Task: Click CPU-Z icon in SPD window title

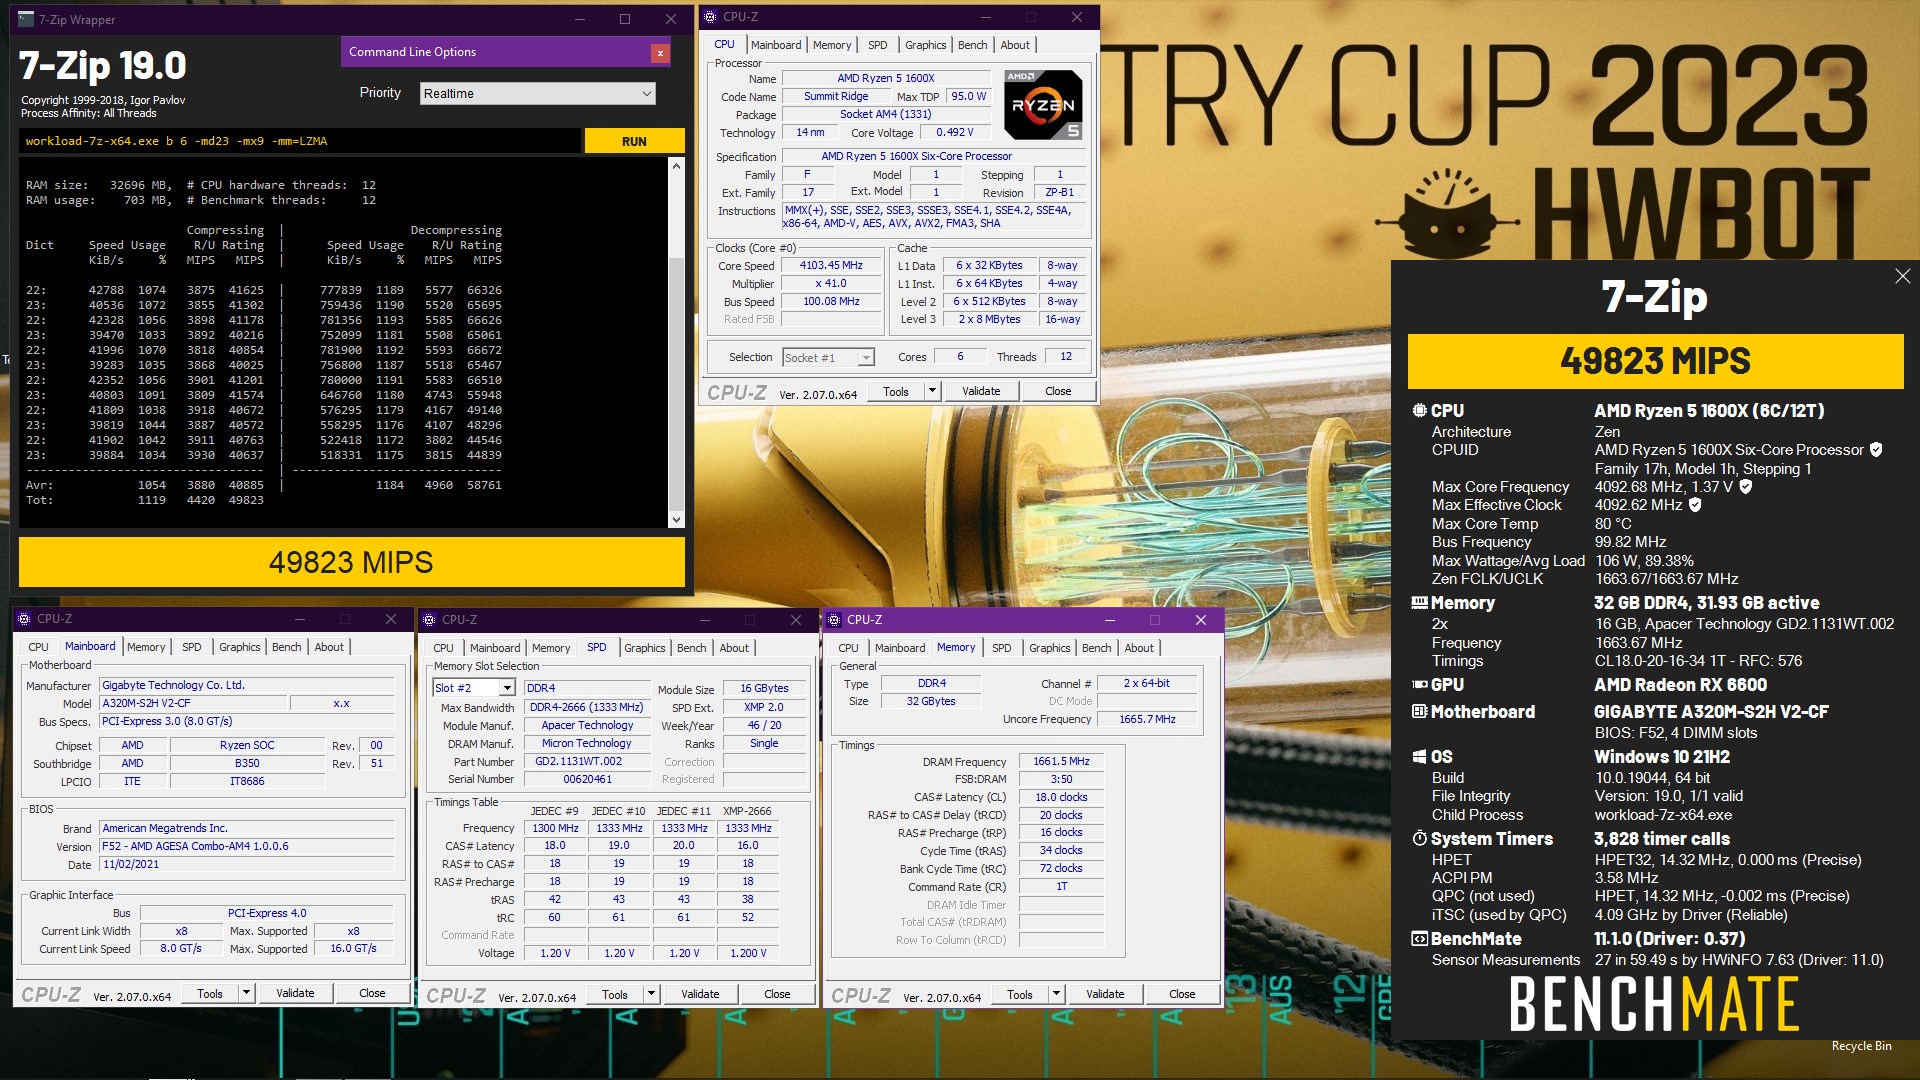Action: (430, 620)
